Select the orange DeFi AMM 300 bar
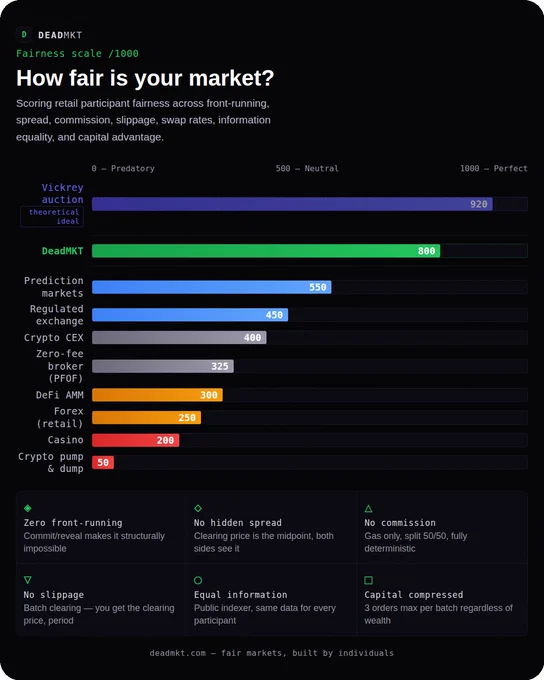 click(157, 395)
